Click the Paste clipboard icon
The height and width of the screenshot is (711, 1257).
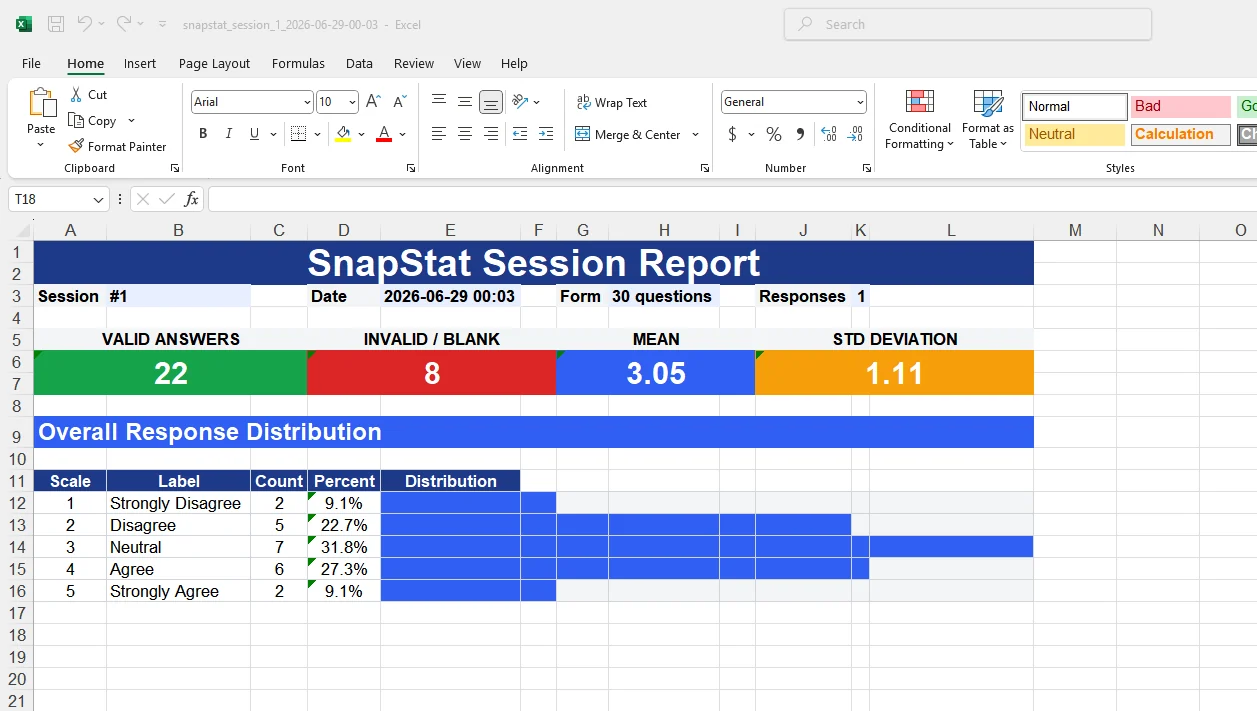[x=42, y=103]
